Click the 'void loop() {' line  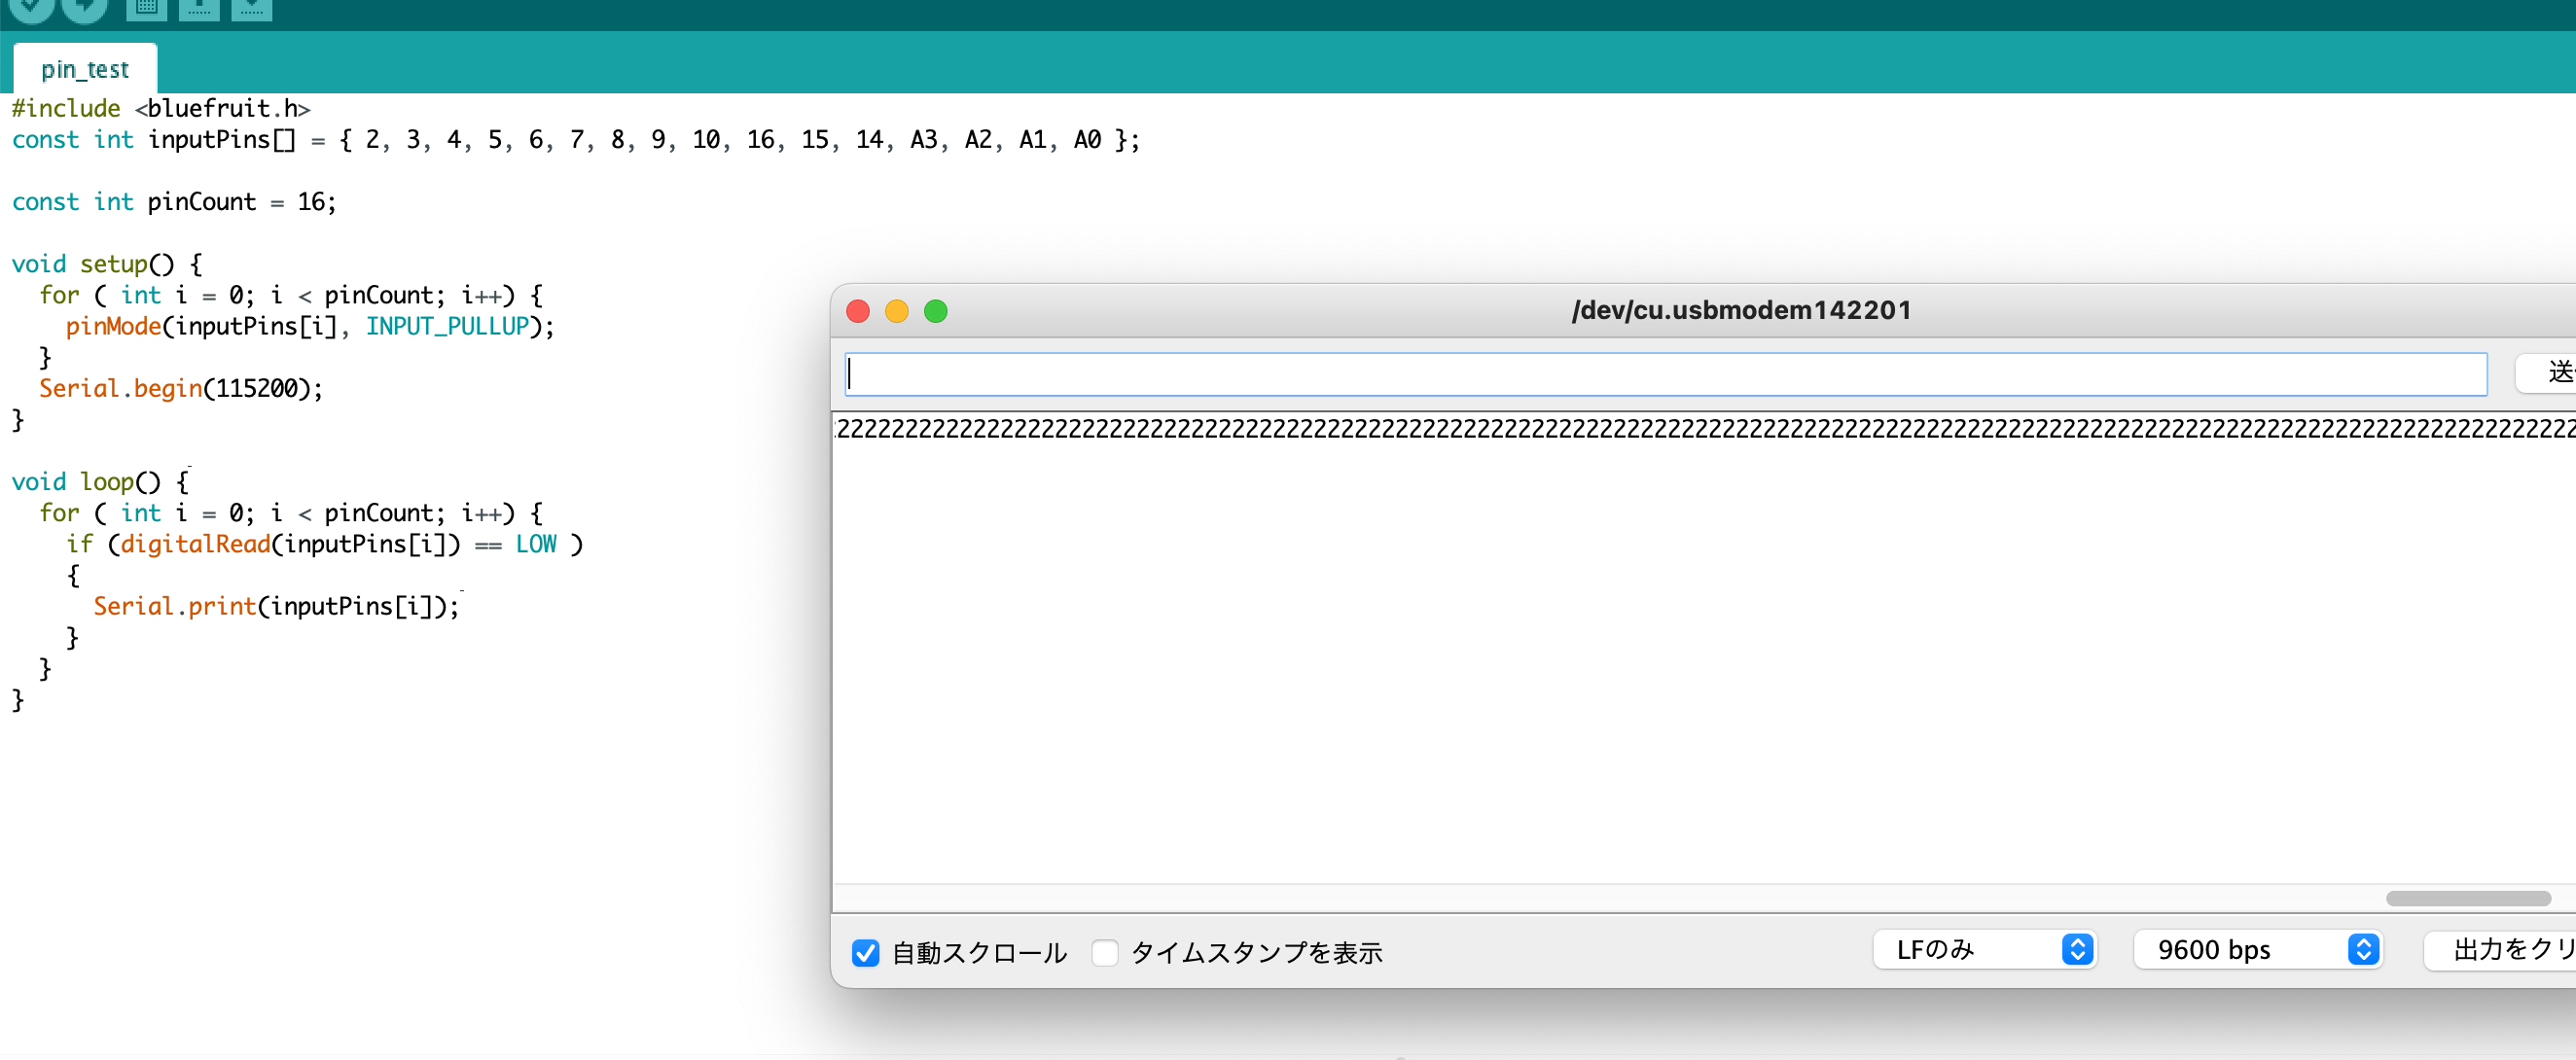(x=100, y=481)
